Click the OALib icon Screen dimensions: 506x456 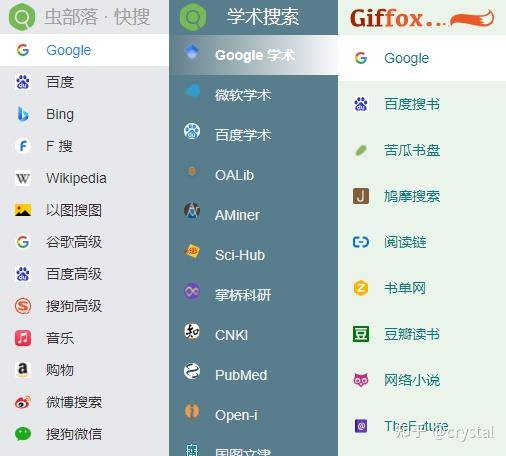pyautogui.click(x=192, y=171)
